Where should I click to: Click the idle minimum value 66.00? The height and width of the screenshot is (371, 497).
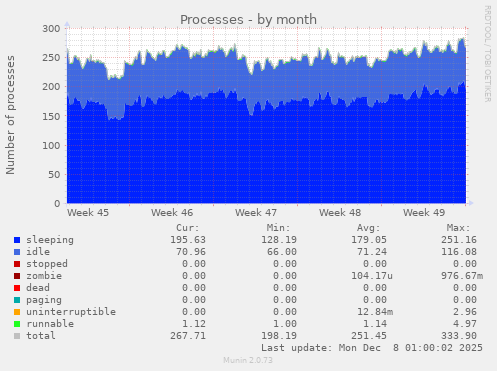point(282,252)
